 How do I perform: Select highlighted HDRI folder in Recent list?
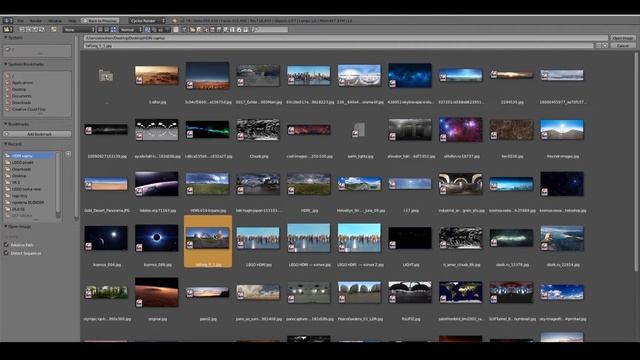(29, 156)
